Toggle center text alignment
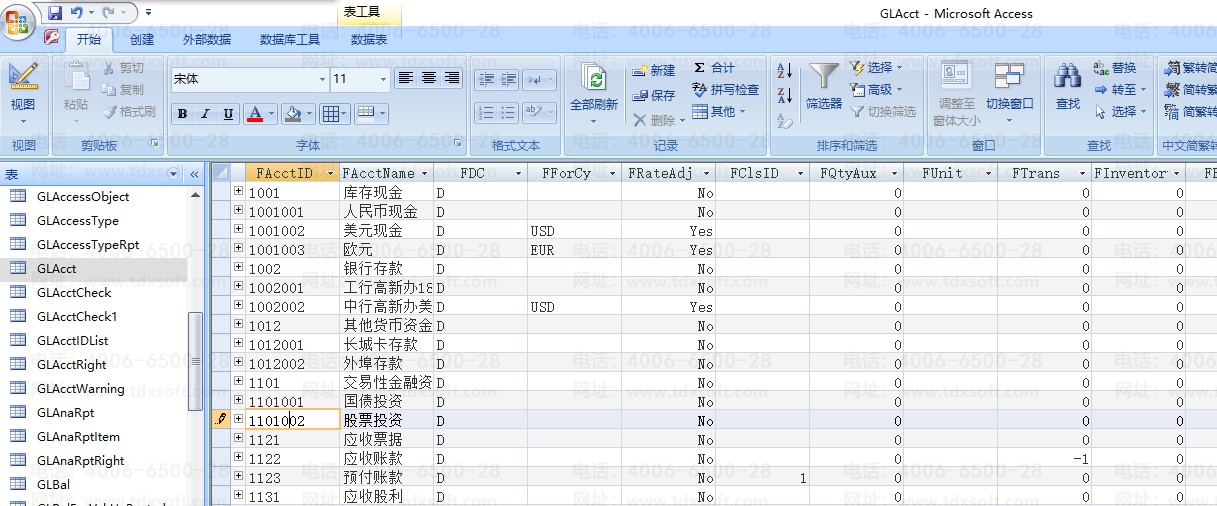This screenshot has height=506, width=1217. (429, 78)
